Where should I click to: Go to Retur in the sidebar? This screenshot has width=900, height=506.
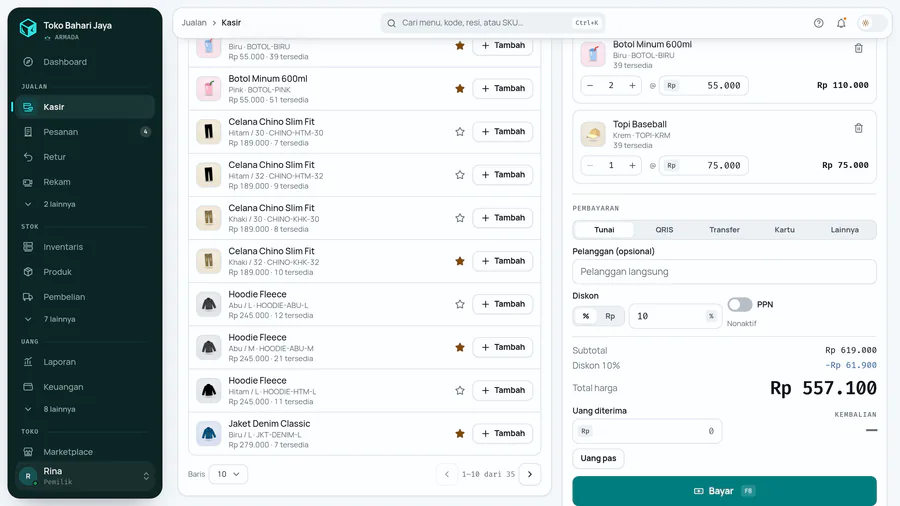coord(84,157)
